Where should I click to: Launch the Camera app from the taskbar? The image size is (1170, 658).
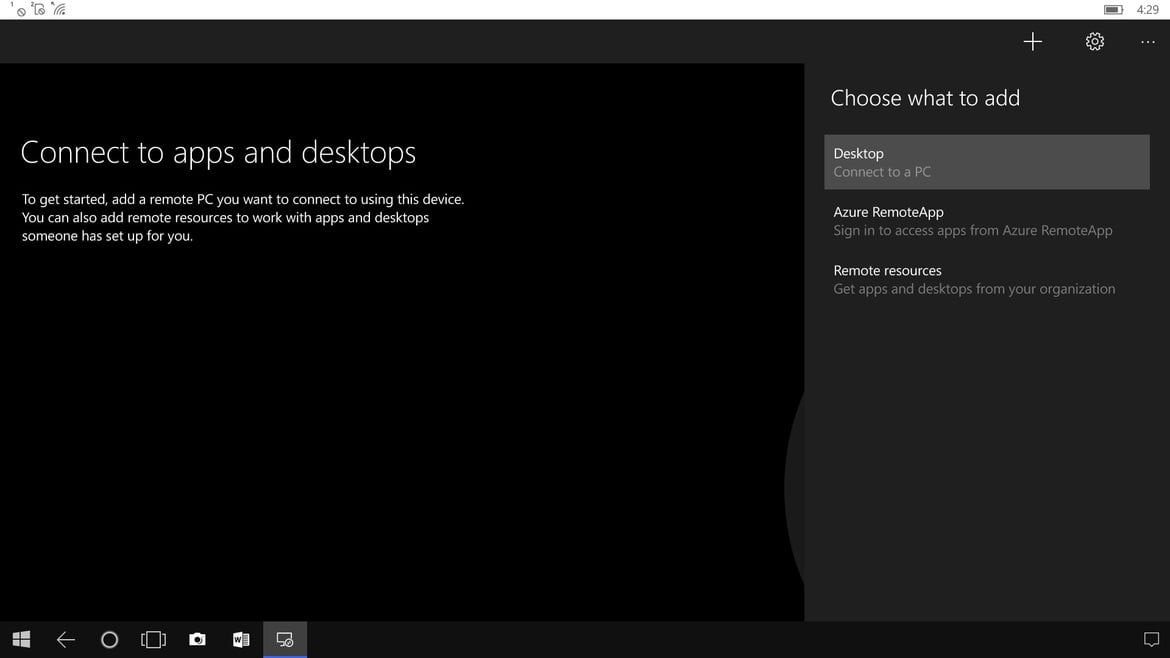click(x=197, y=639)
